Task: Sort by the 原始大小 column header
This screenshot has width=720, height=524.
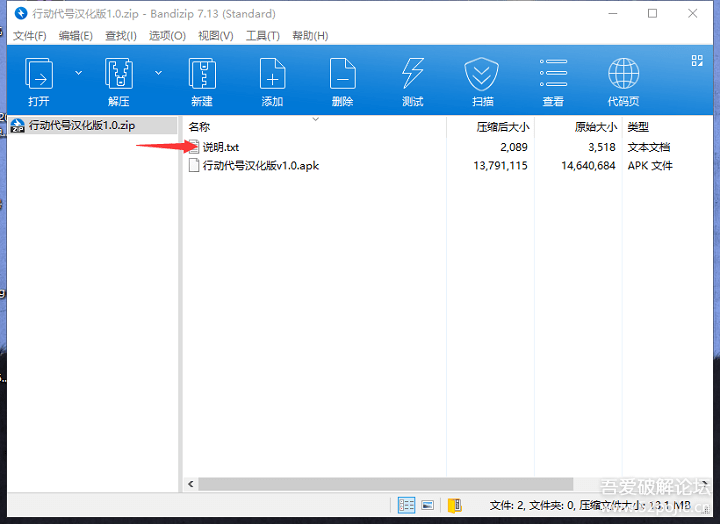Action: [596, 127]
